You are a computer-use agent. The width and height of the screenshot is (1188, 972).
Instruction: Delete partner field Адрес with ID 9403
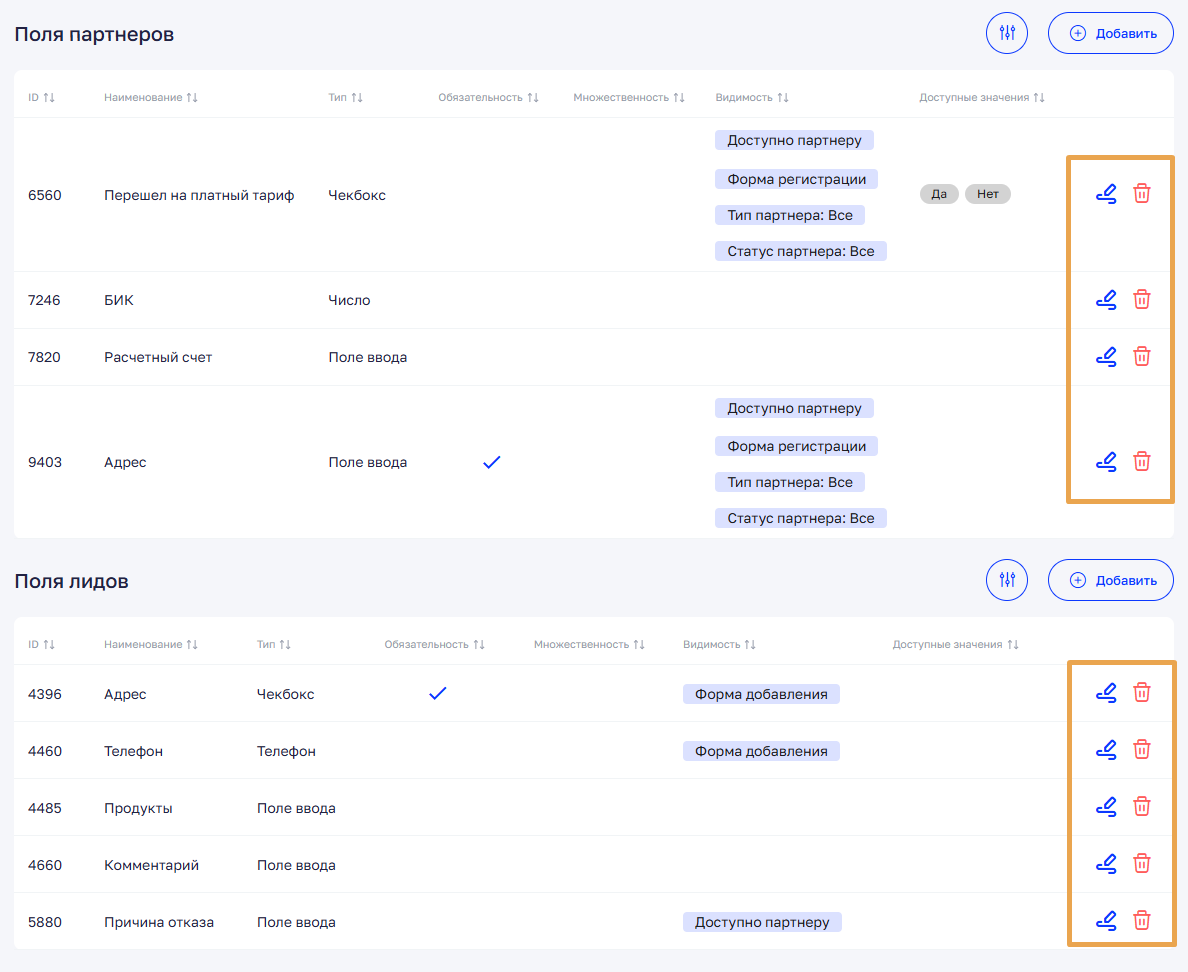click(1141, 461)
